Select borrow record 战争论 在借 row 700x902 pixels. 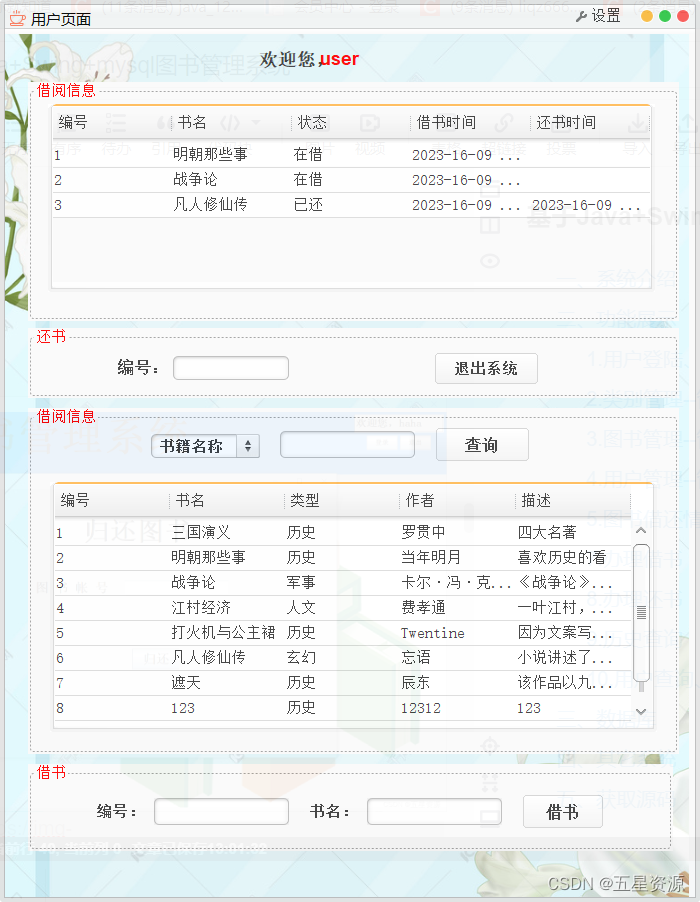coord(351,180)
